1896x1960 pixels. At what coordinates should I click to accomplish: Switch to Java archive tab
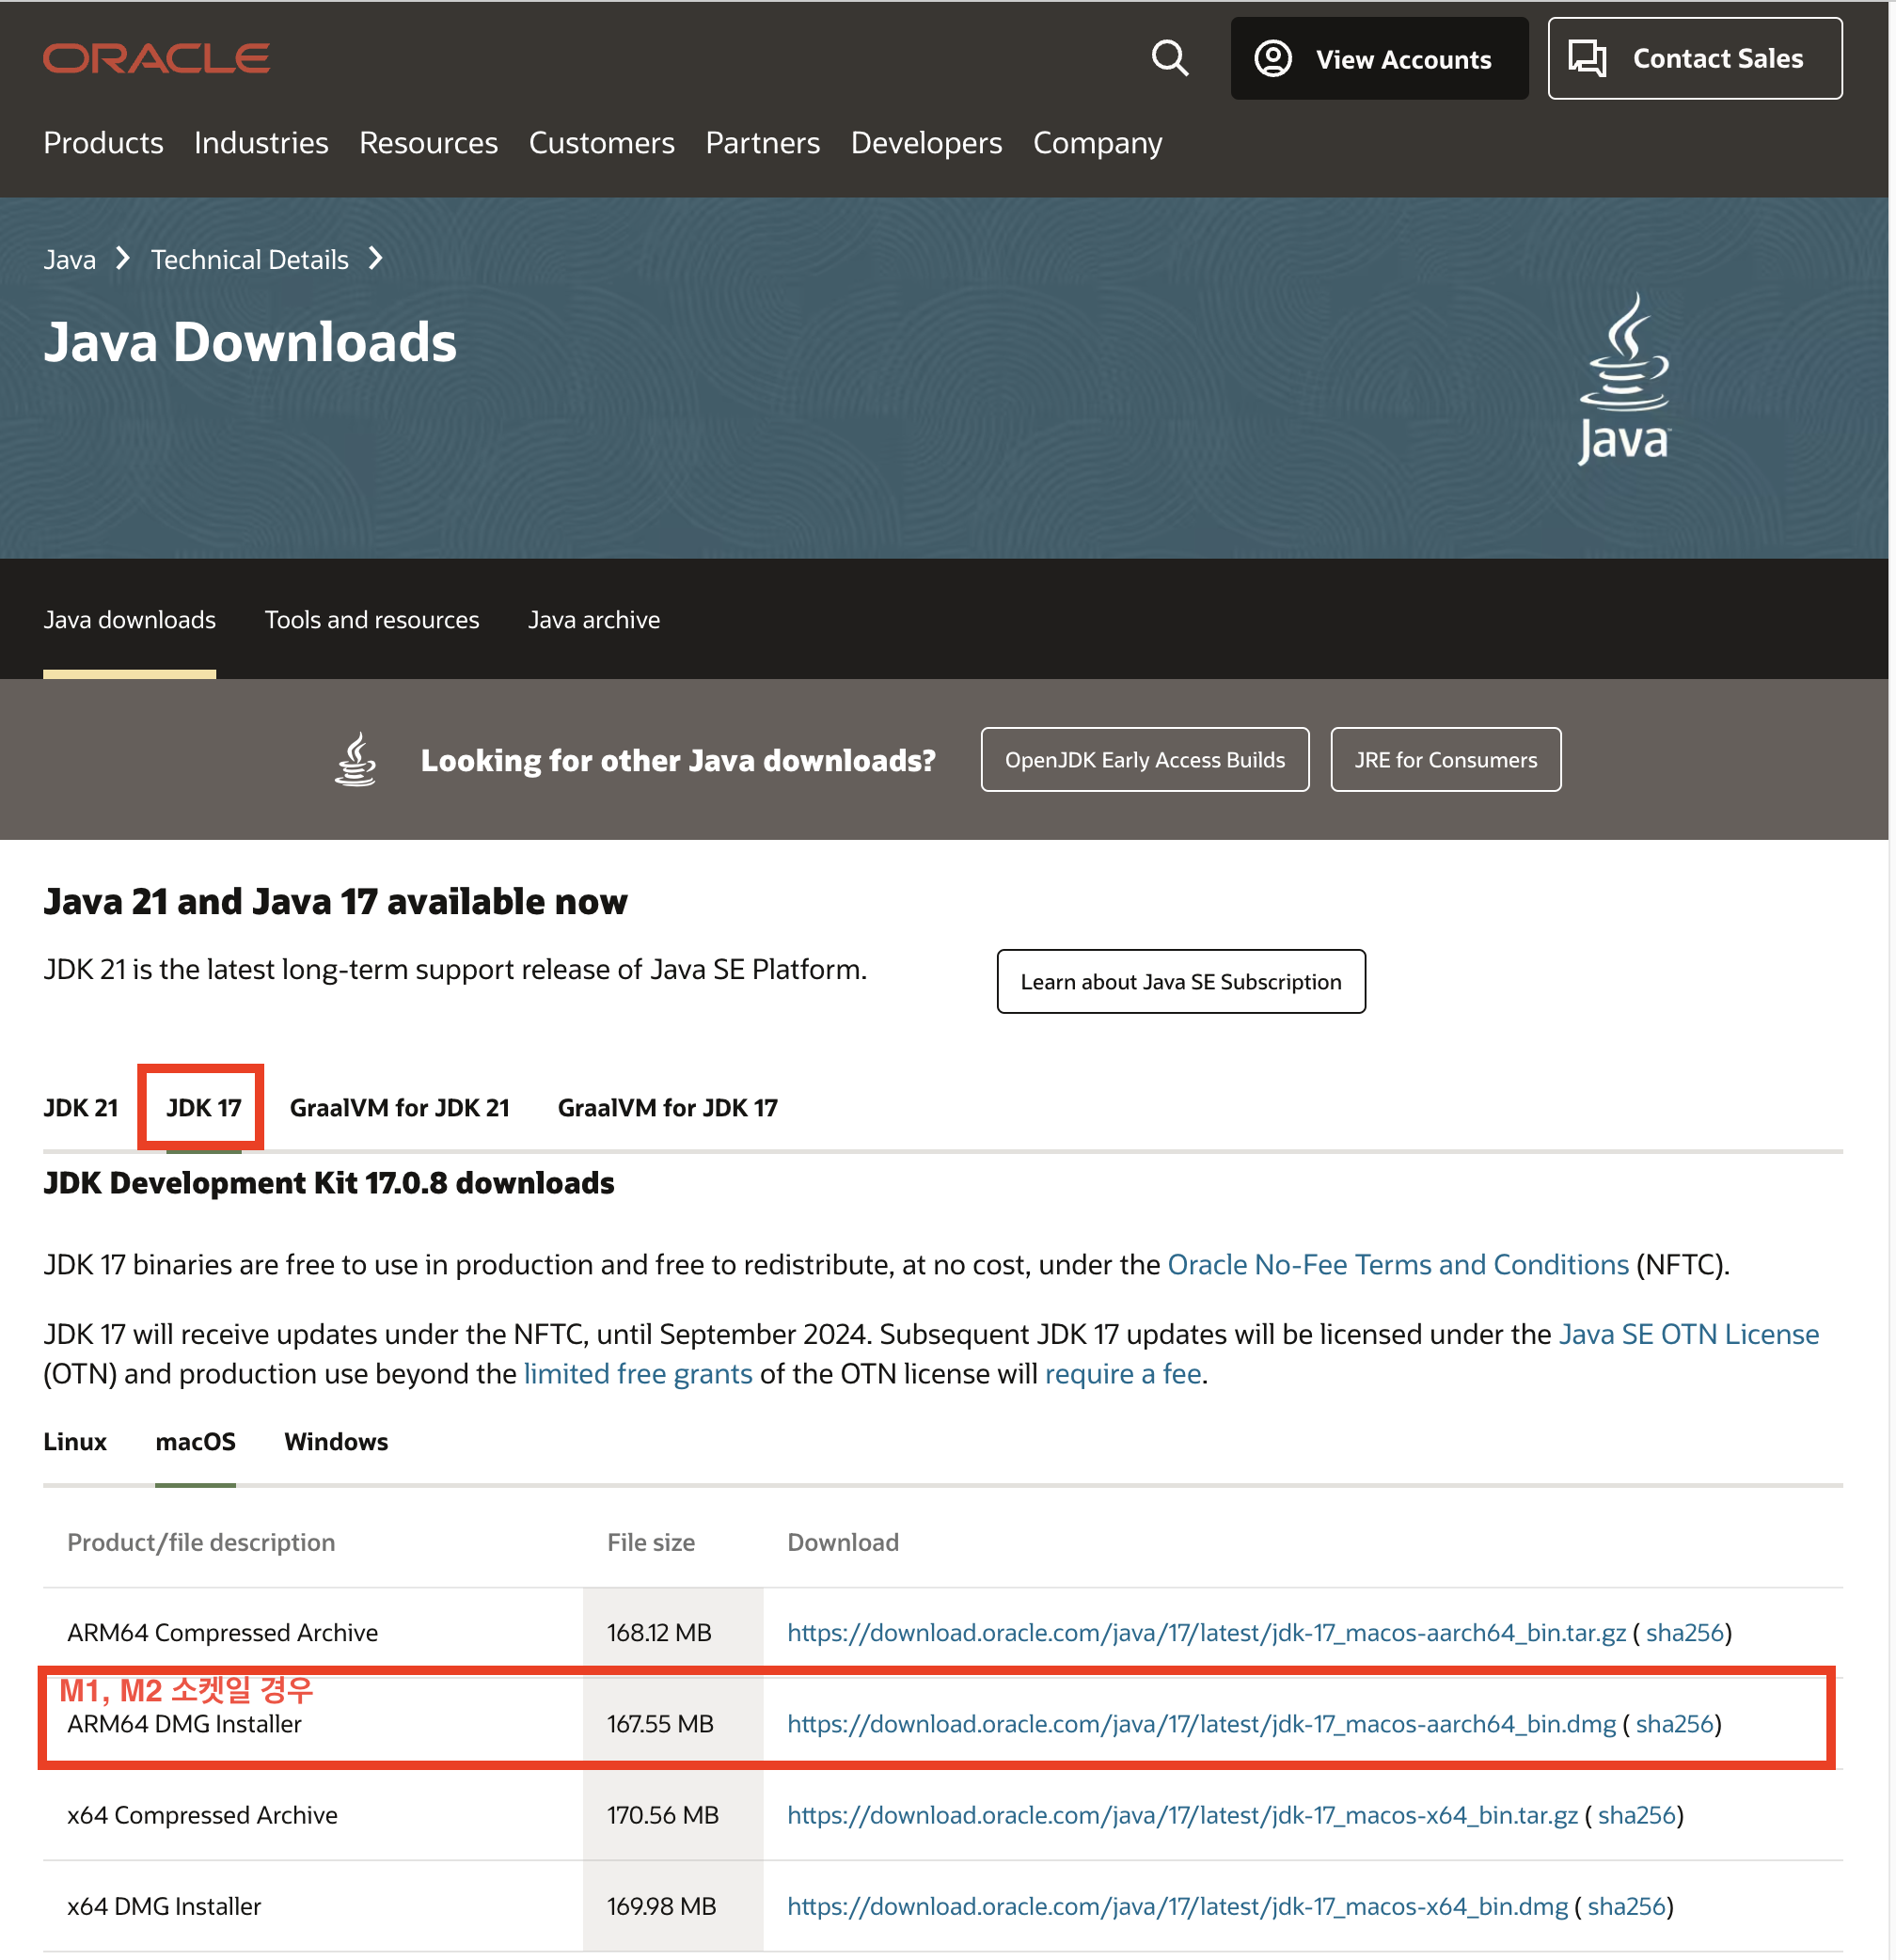(x=594, y=620)
